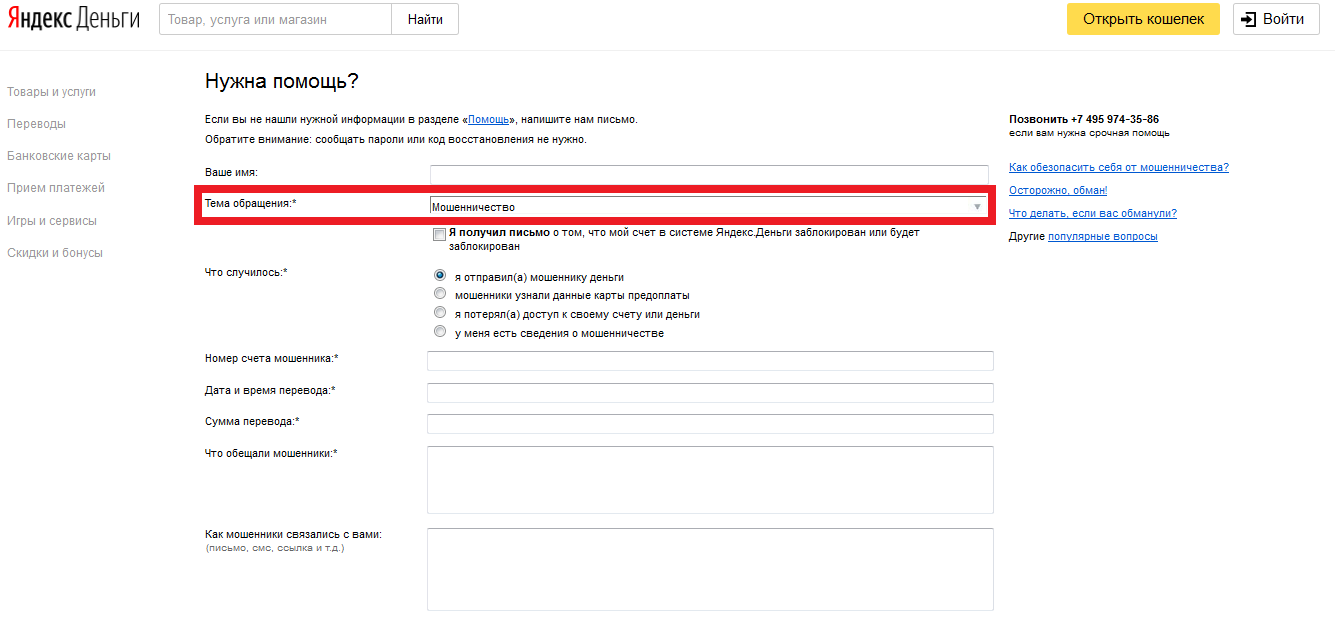Focus the Дата и время перевода field
This screenshot has width=1335, height=619.
pyautogui.click(x=710, y=393)
